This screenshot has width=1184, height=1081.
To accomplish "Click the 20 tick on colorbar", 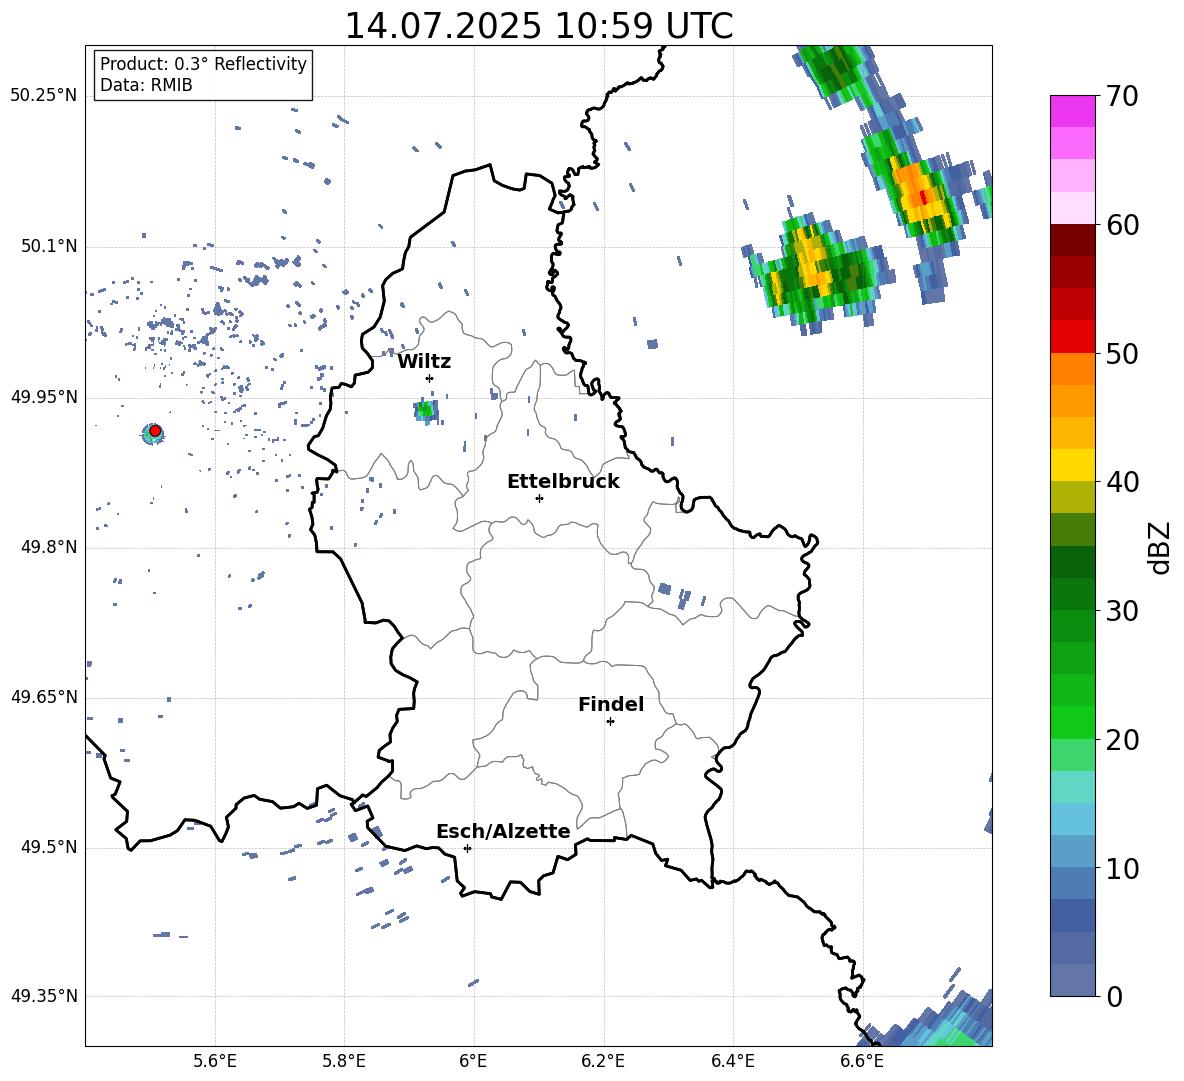I will coord(1122,740).
